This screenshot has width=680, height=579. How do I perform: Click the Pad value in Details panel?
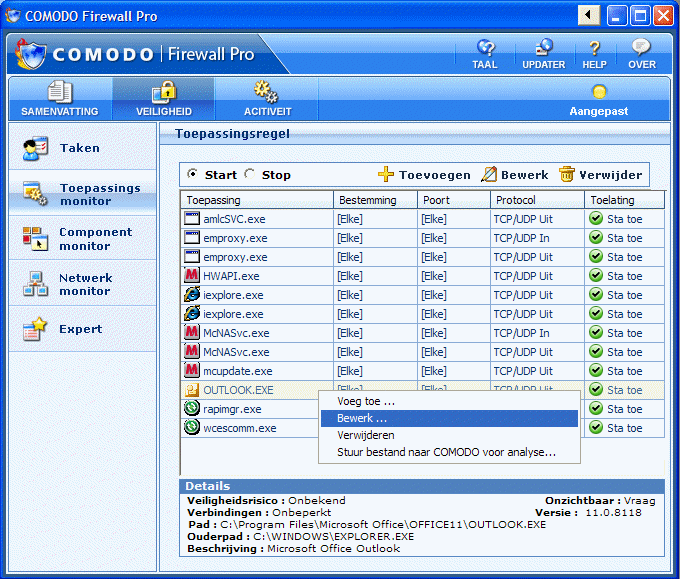[383, 524]
